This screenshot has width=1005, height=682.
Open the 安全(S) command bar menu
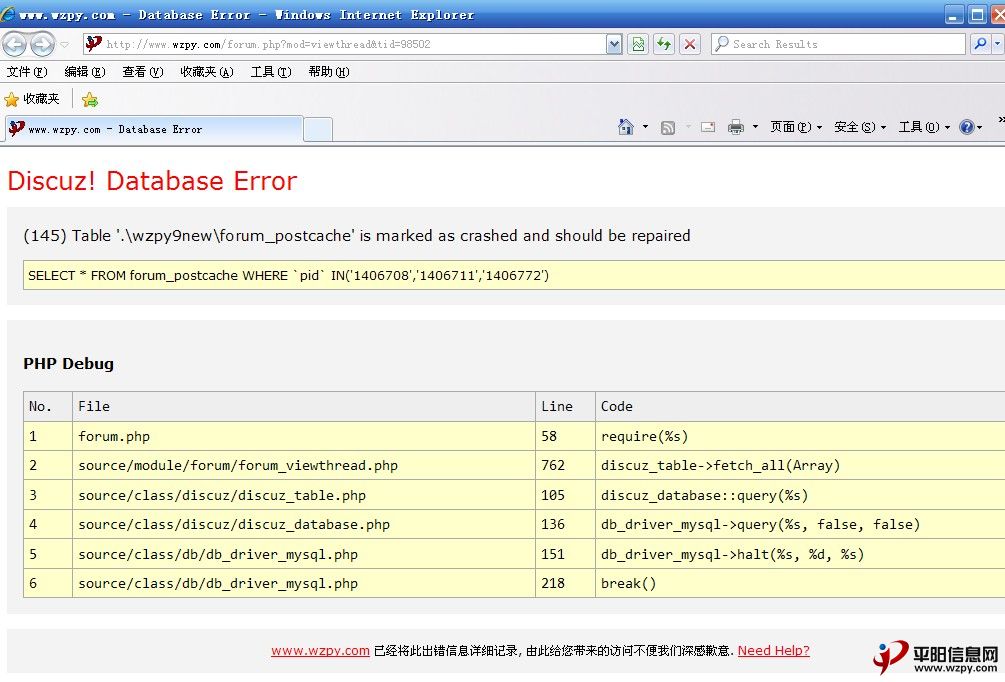pos(860,127)
